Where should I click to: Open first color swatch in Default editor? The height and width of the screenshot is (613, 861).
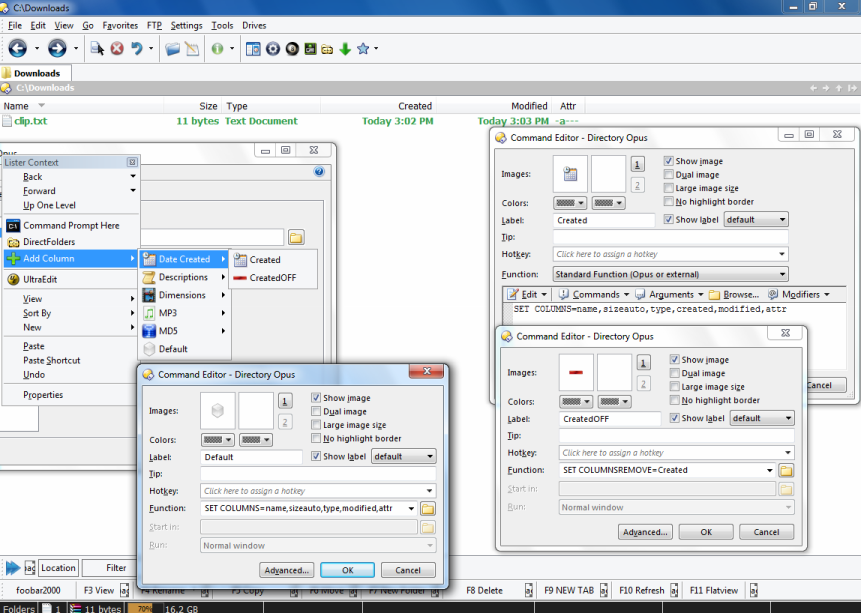pos(217,439)
